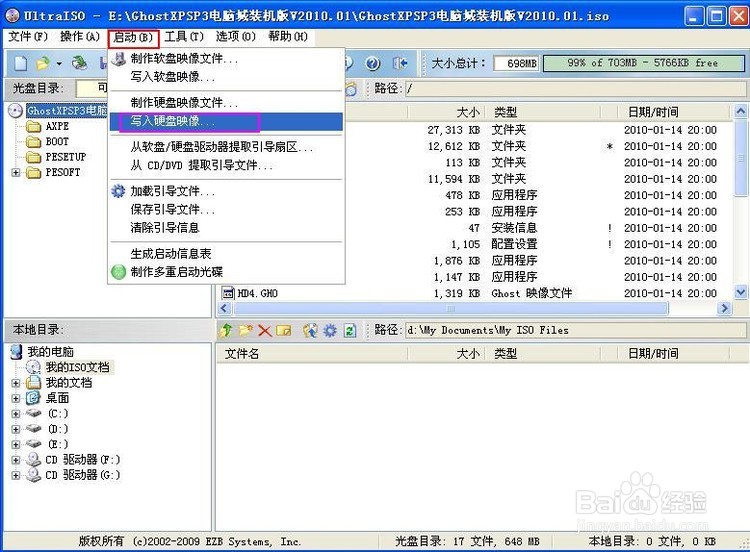Select 写入硬盘映像 menu entry
The height and width of the screenshot is (552, 750).
226,121
